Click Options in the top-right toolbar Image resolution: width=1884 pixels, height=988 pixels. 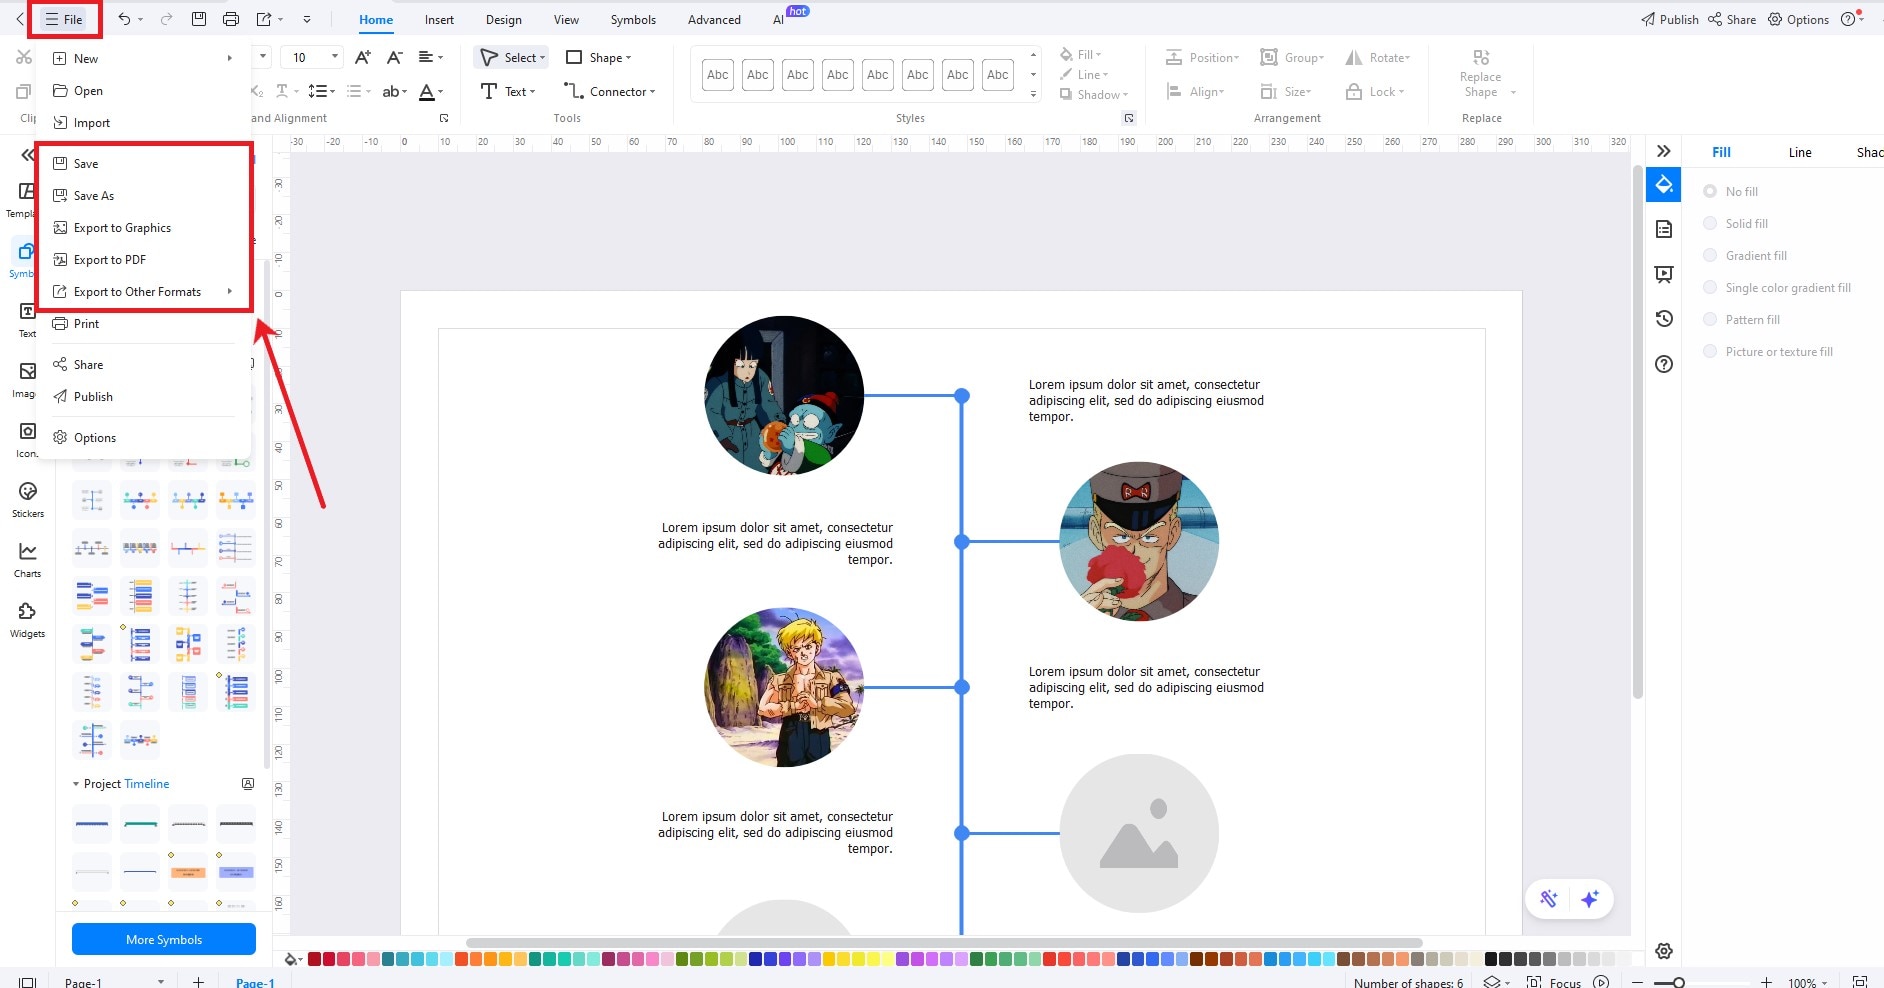1798,19
